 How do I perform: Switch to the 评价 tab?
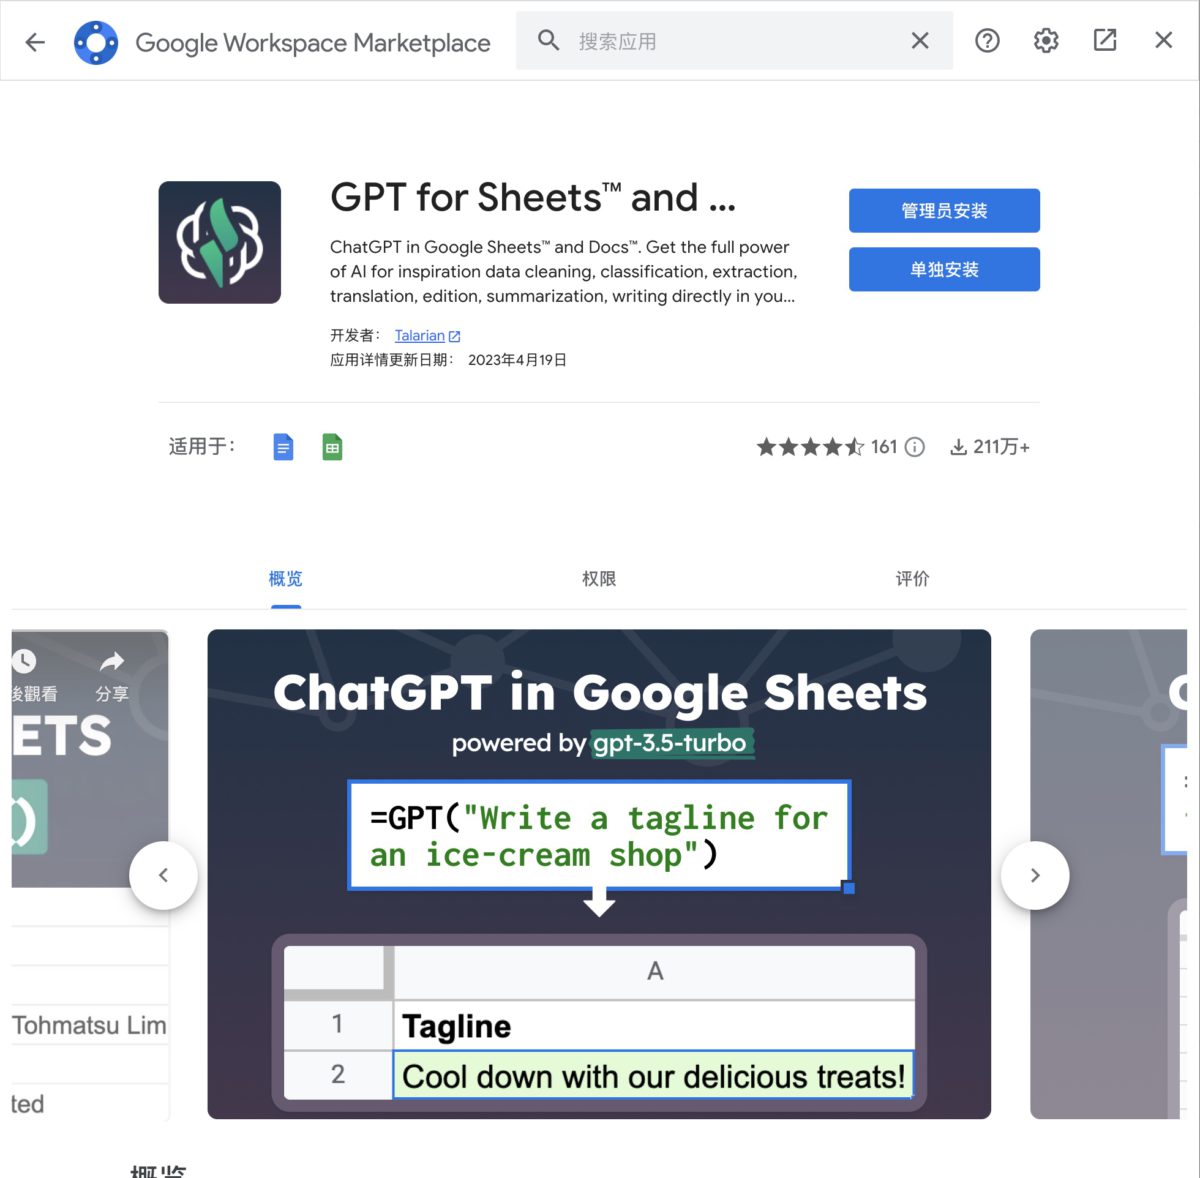[912, 579]
